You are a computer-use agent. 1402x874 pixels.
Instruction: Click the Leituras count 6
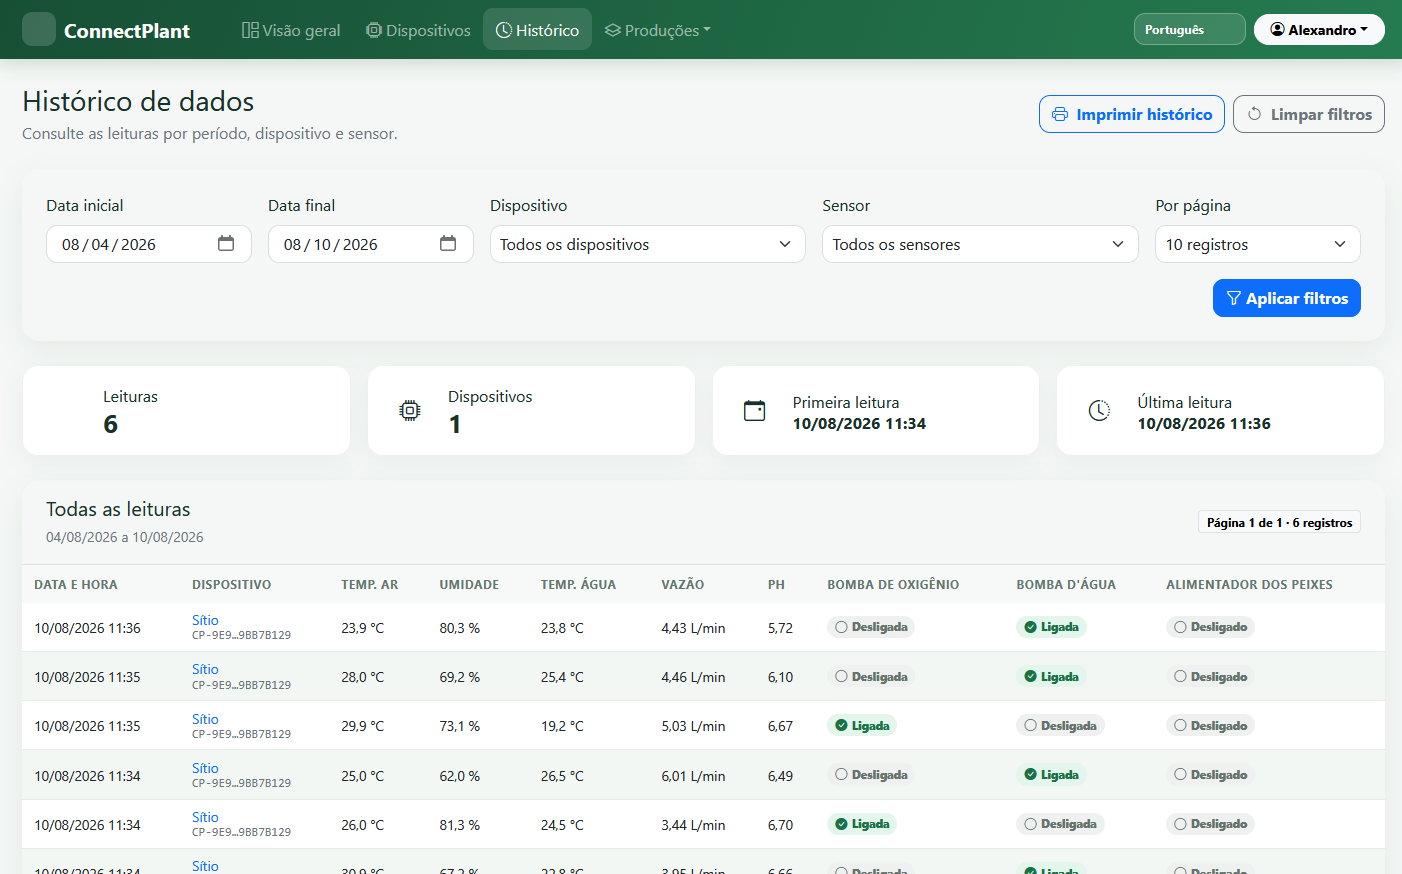[x=110, y=424]
